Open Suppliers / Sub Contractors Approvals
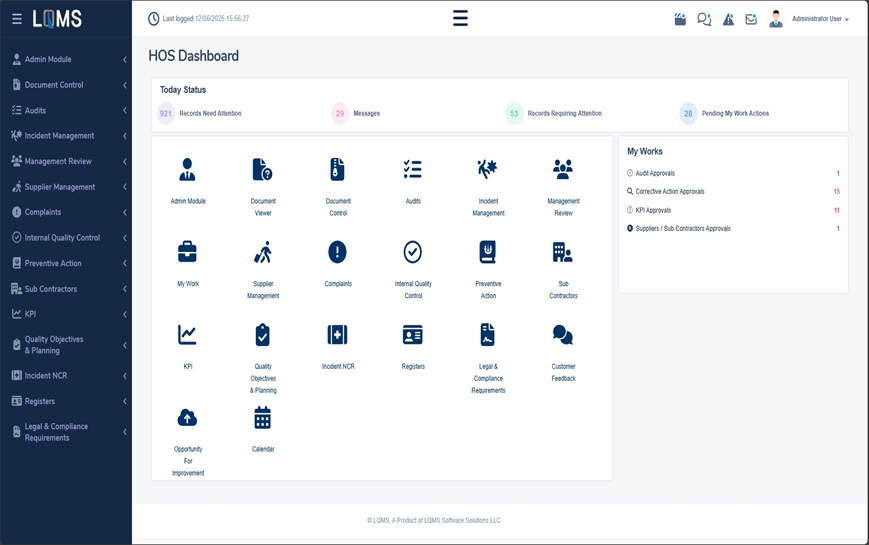Screen dimensions: 869x545 [733, 228]
